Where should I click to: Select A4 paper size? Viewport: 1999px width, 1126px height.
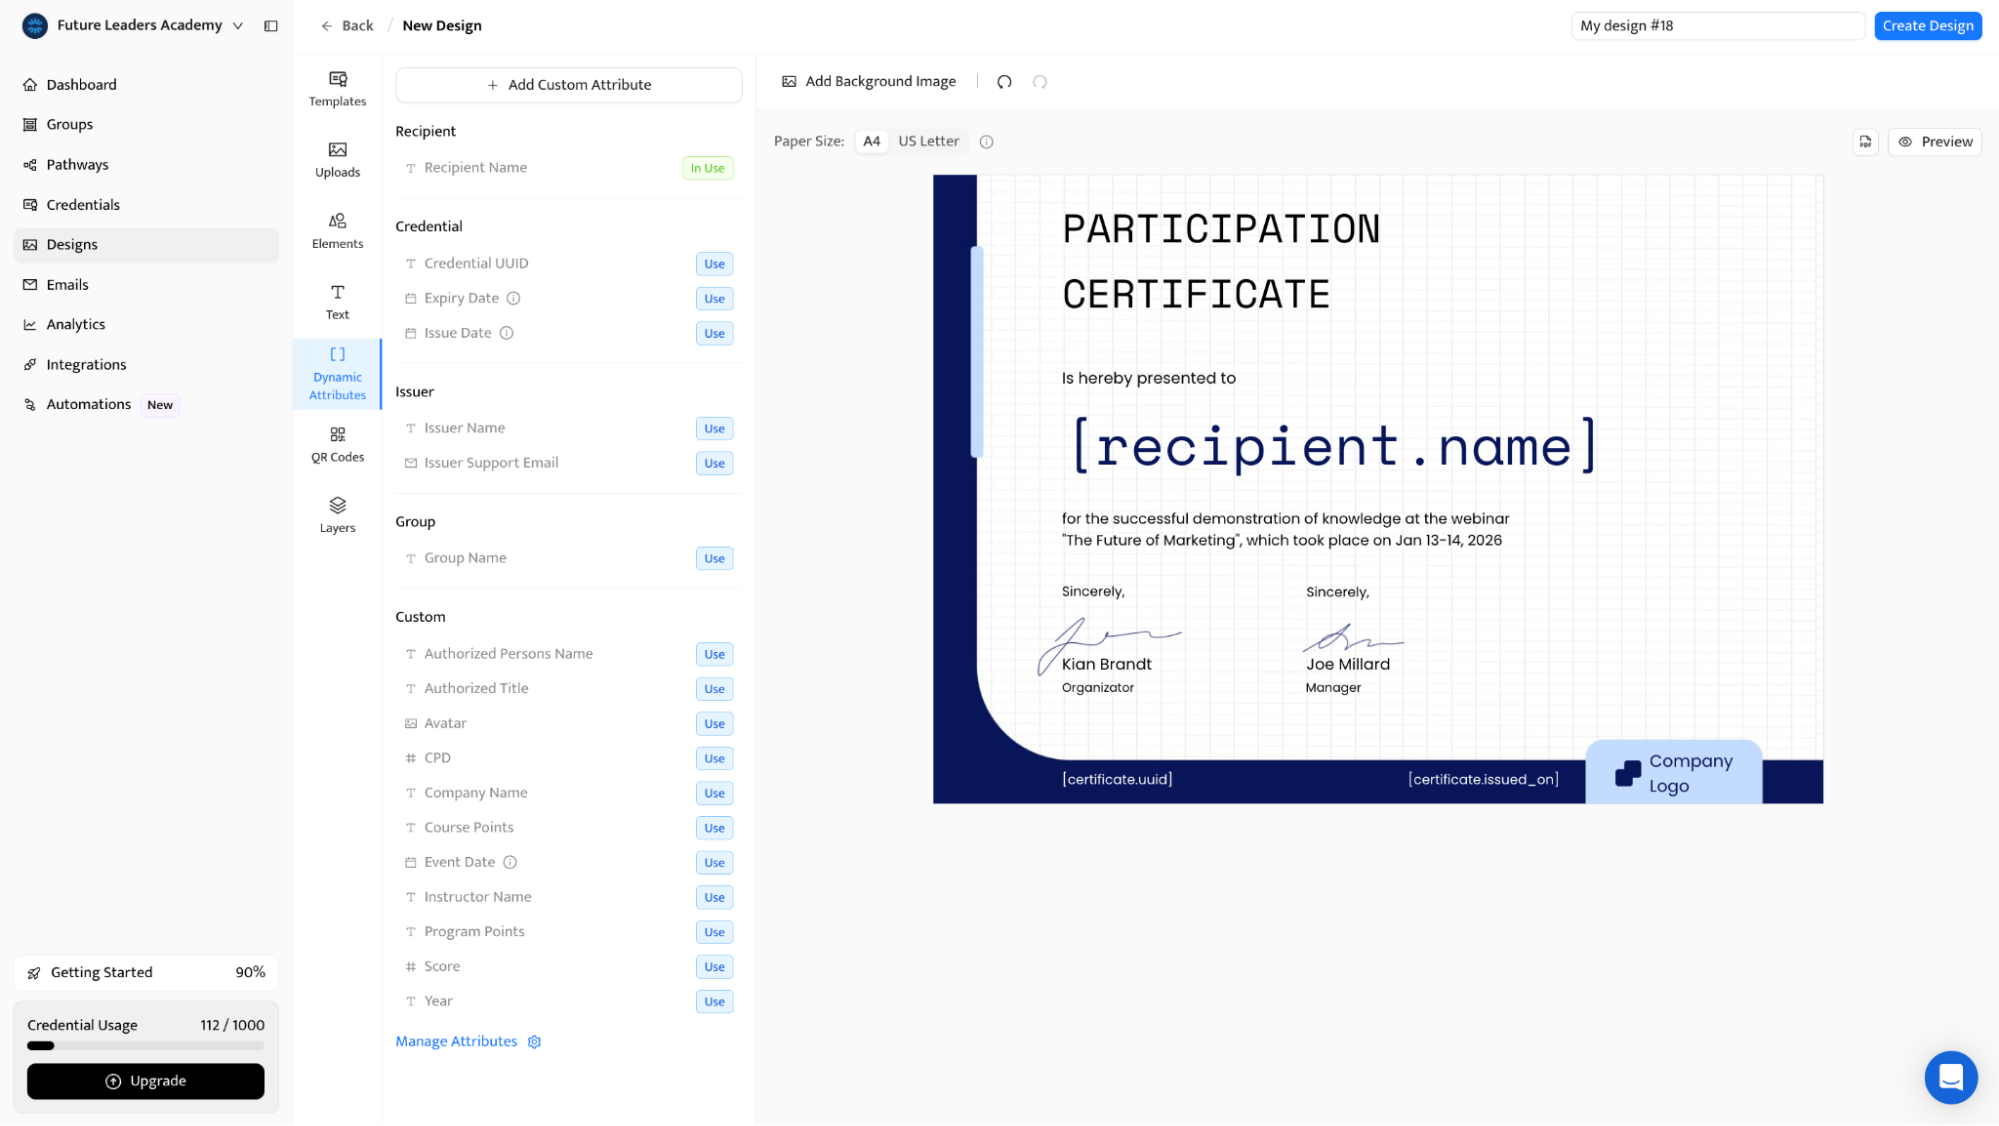pyautogui.click(x=871, y=141)
